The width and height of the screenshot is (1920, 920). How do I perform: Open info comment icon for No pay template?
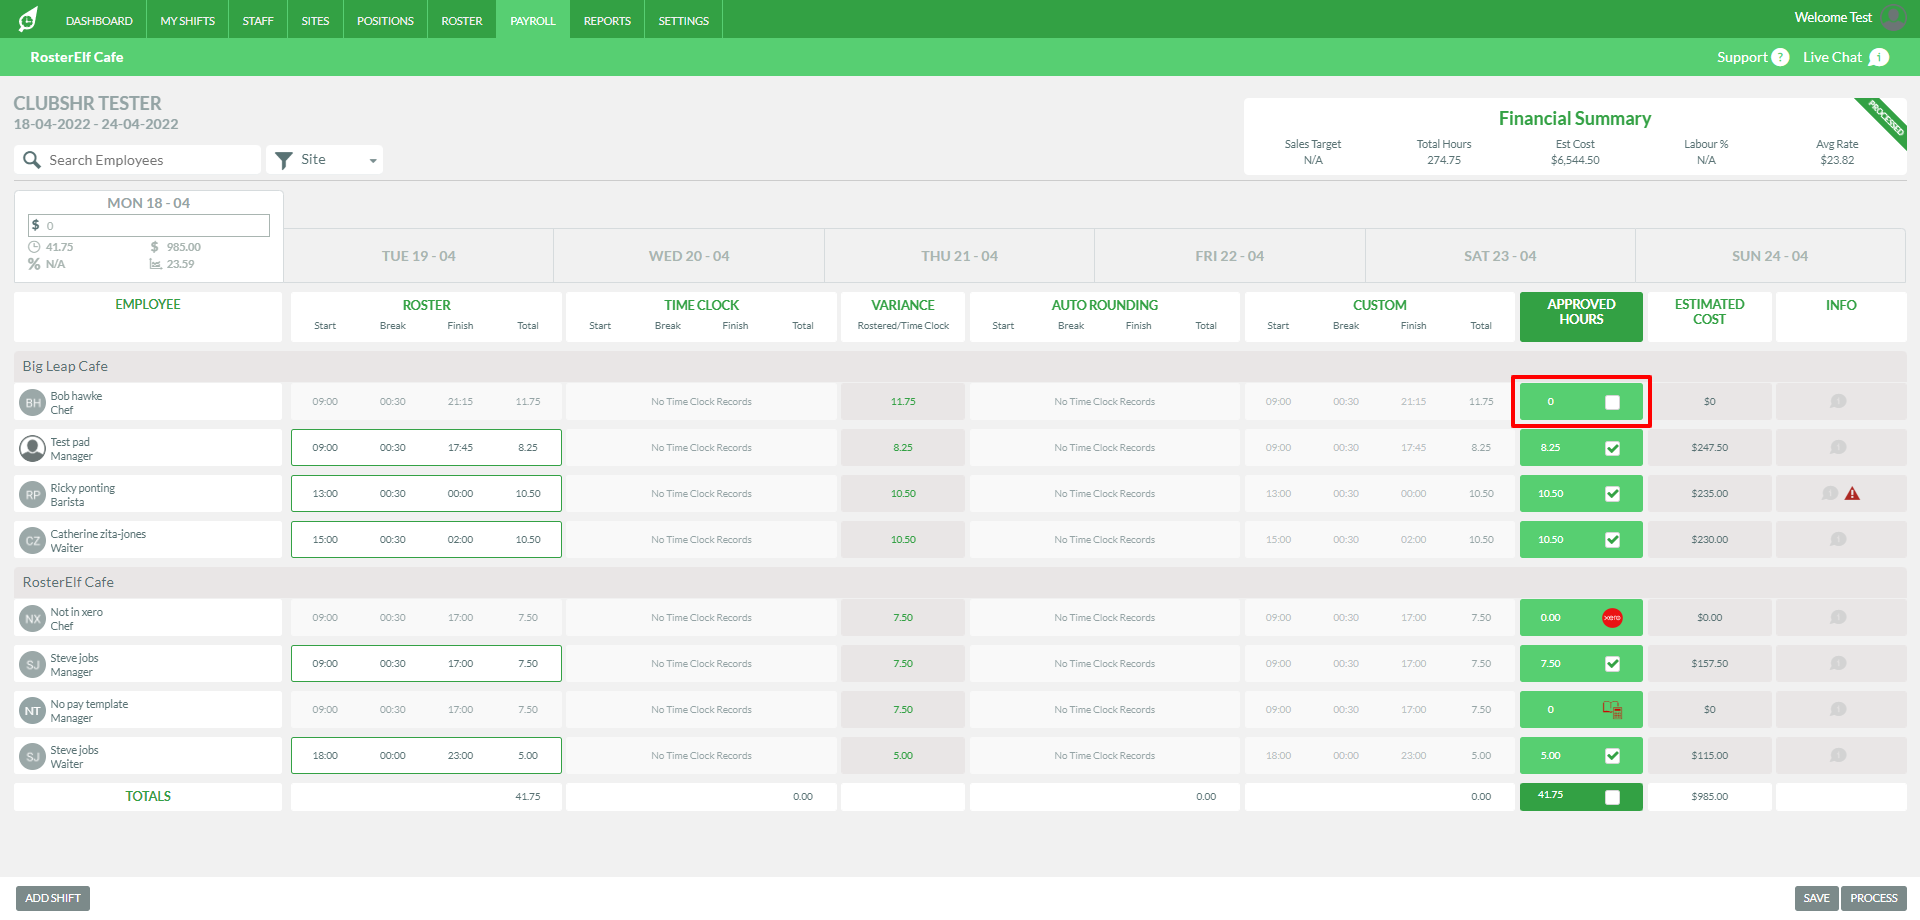click(1838, 709)
